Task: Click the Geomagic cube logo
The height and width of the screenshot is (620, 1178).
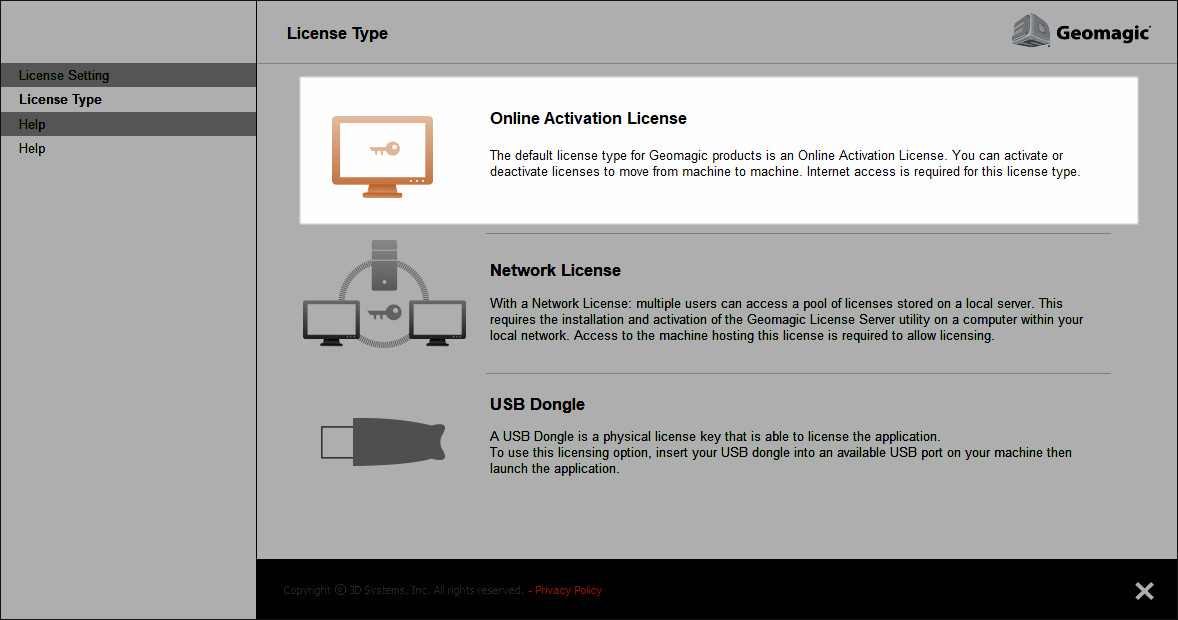Action: point(1031,31)
